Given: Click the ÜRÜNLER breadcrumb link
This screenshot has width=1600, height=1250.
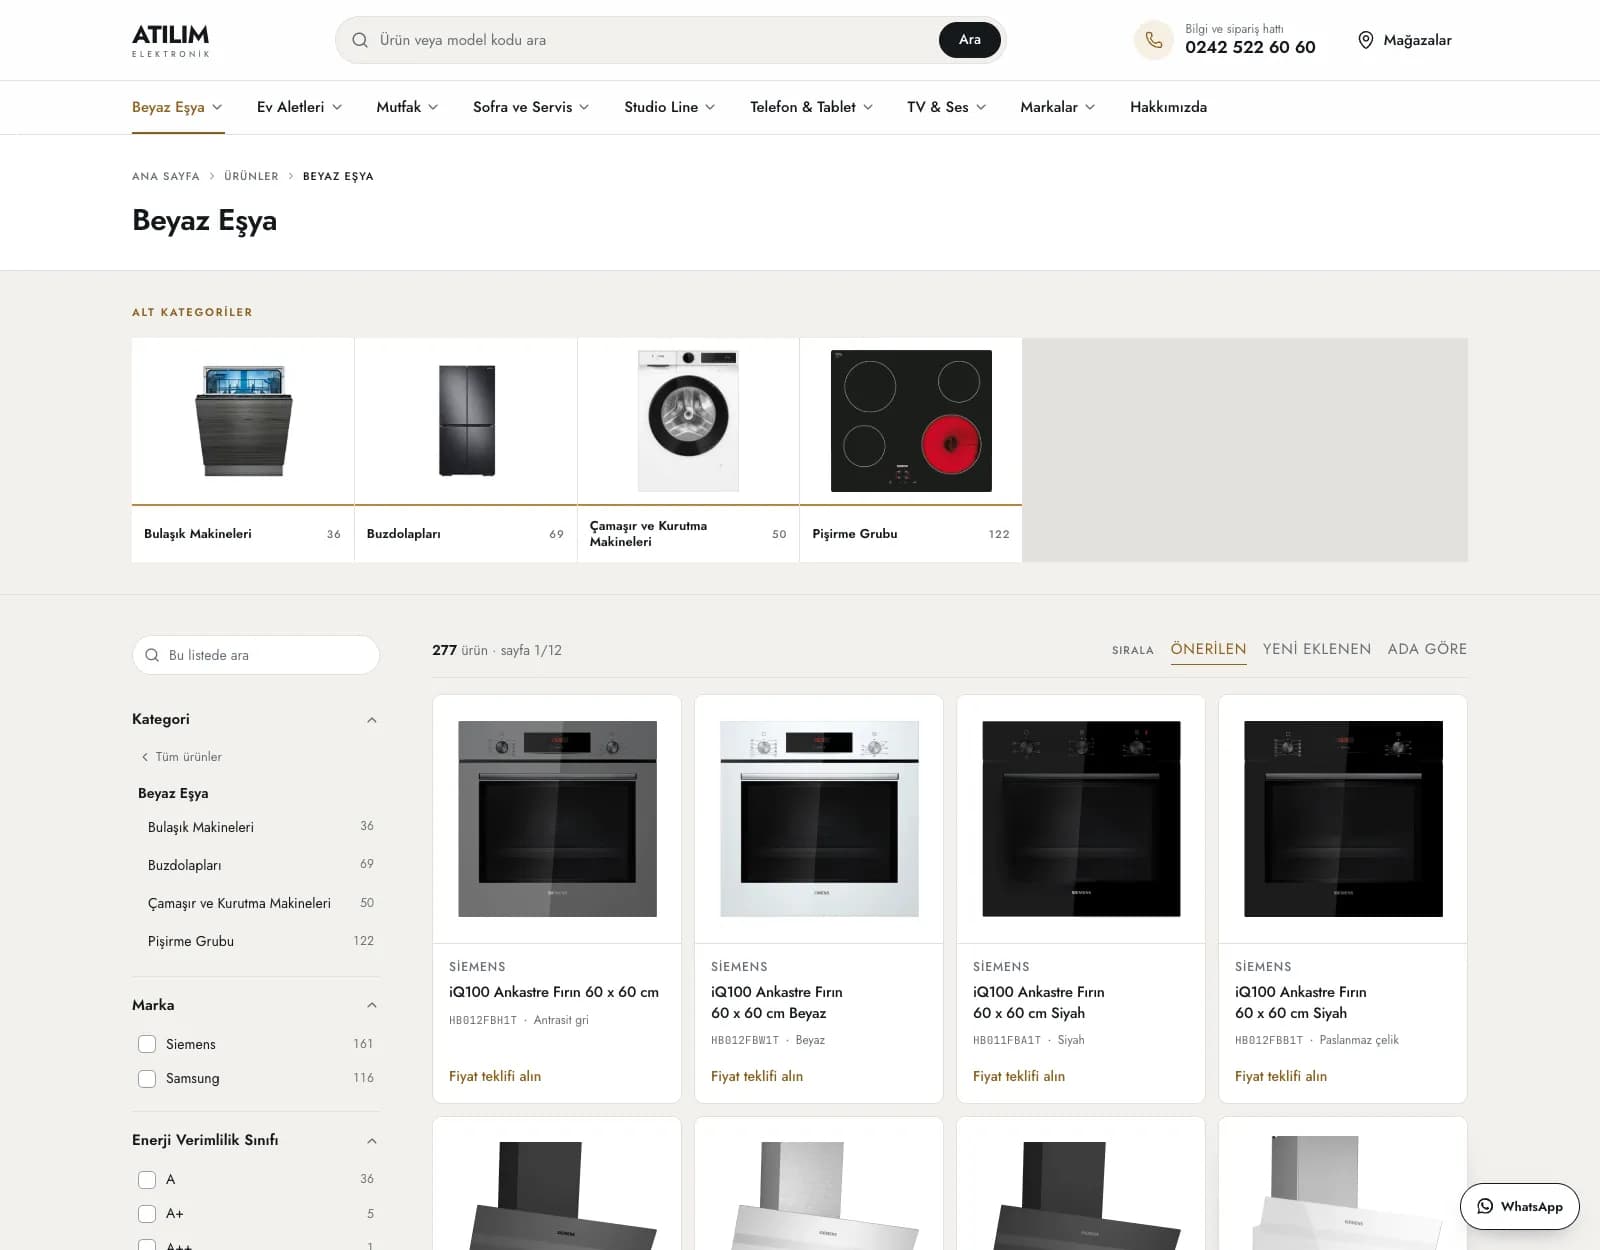Looking at the screenshot, I should 251,176.
